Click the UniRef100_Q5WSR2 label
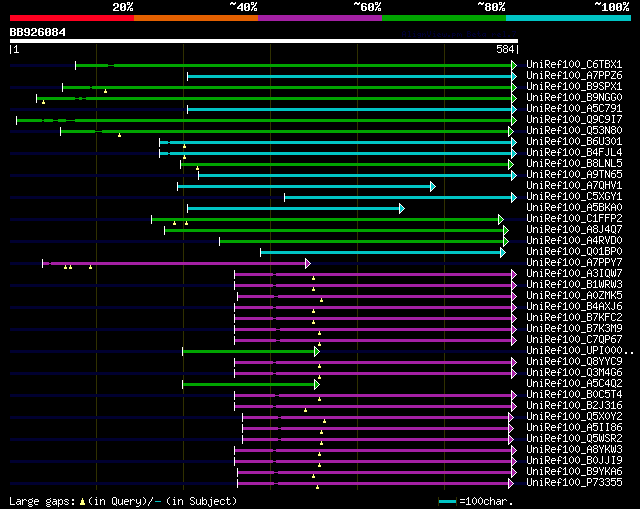Screen dimensions: 640x509 574,439
